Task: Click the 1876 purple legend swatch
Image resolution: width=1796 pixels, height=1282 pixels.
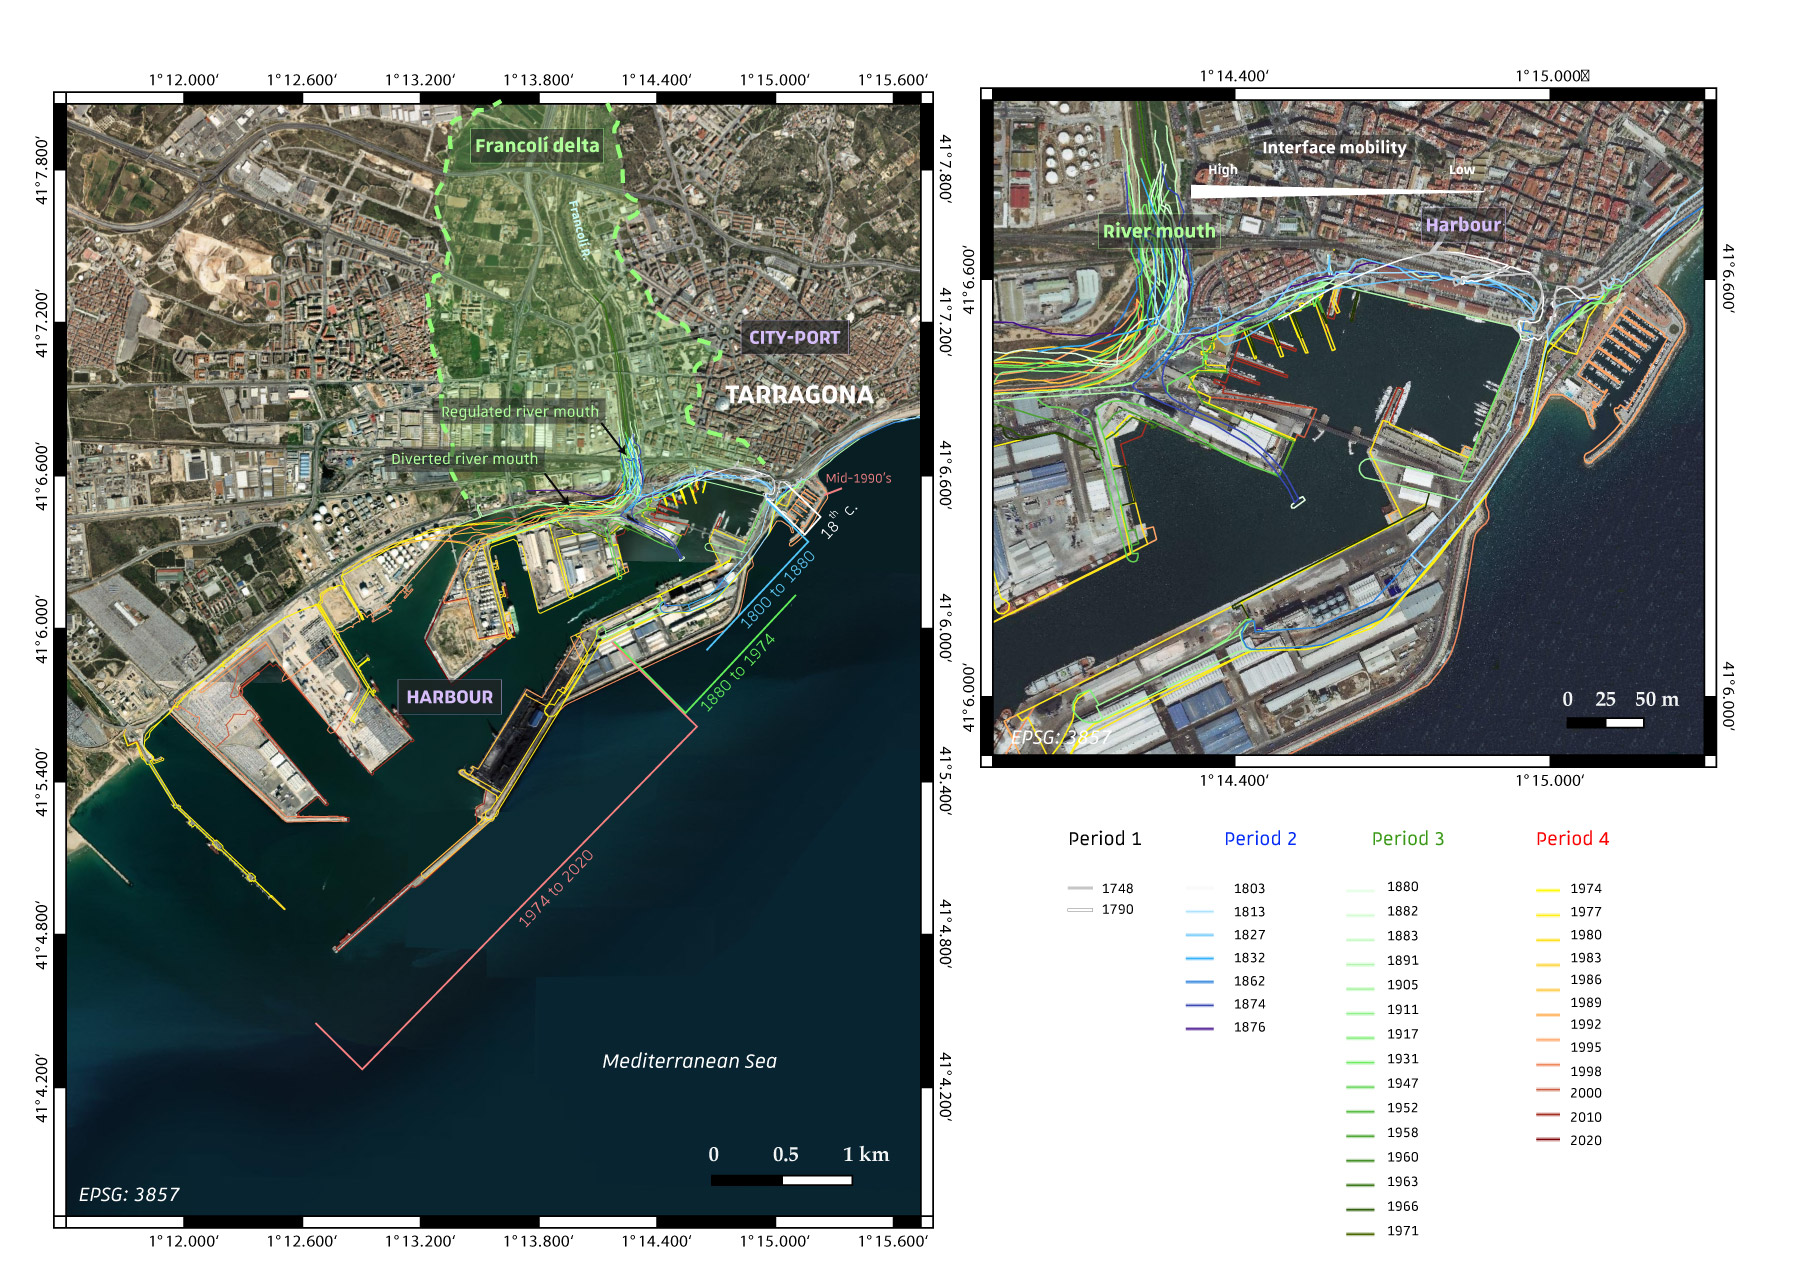Action: coord(1200,1028)
